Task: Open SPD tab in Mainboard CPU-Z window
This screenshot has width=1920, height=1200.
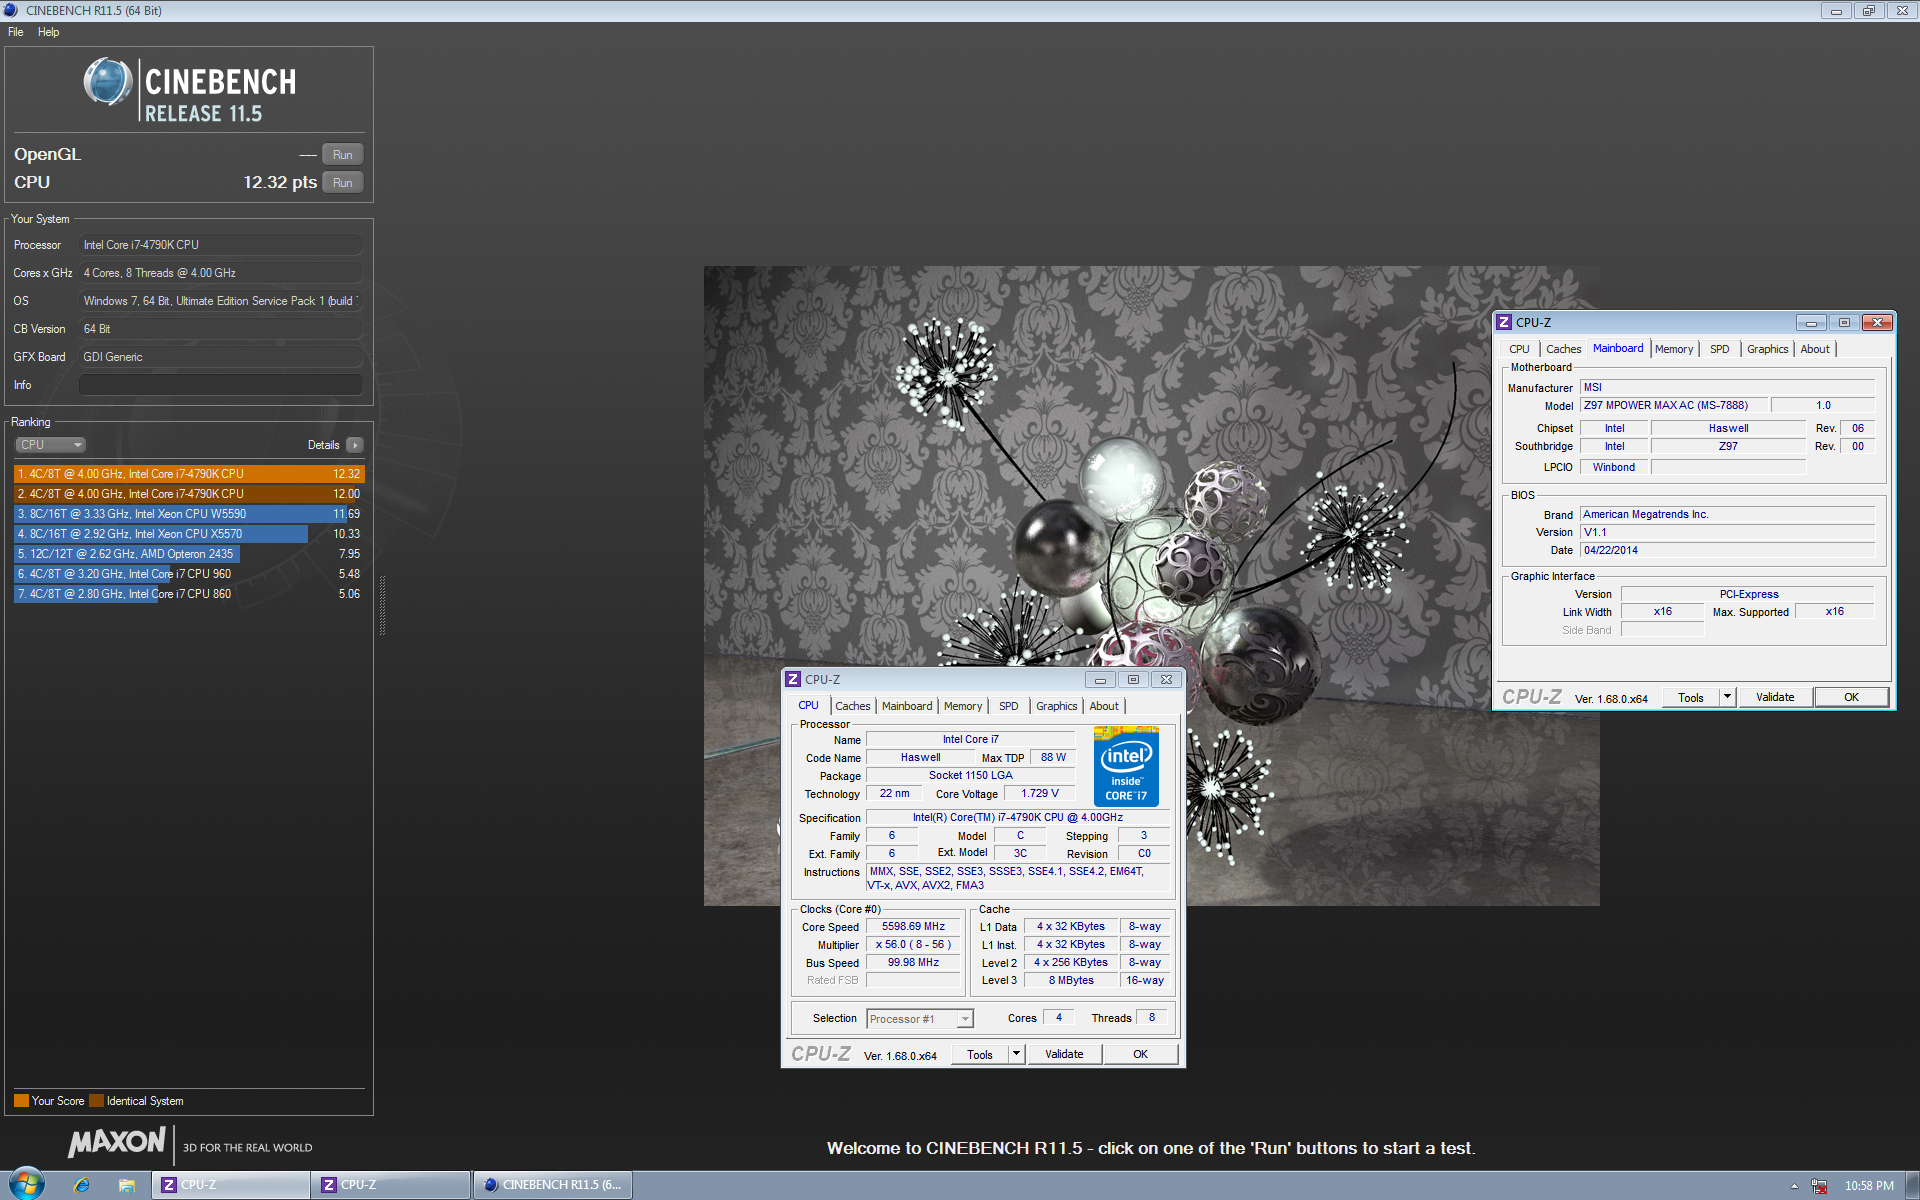Action: coord(1719,349)
